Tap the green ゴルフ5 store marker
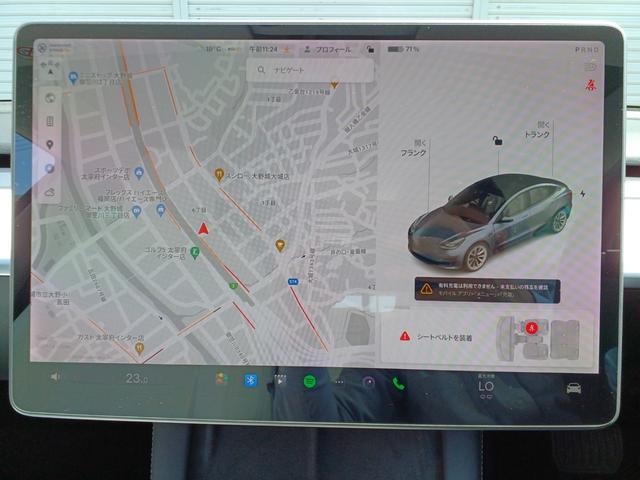Image resolution: width=640 pixels, height=480 pixels. pos(195,253)
